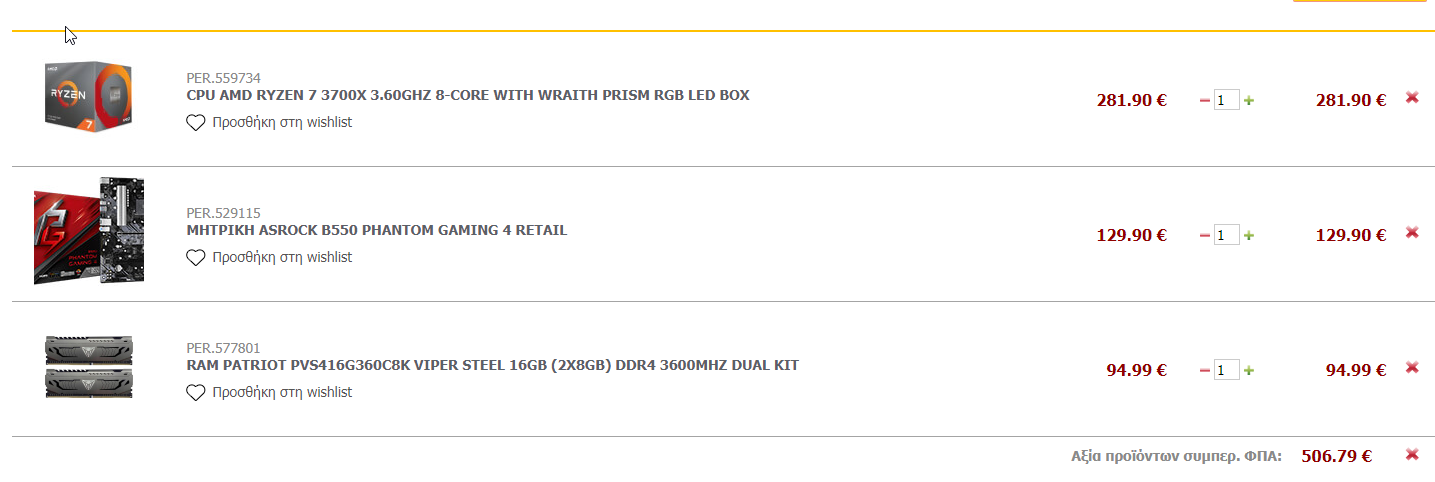Click the Ryzen 7 box thumbnail image

(x=88, y=98)
